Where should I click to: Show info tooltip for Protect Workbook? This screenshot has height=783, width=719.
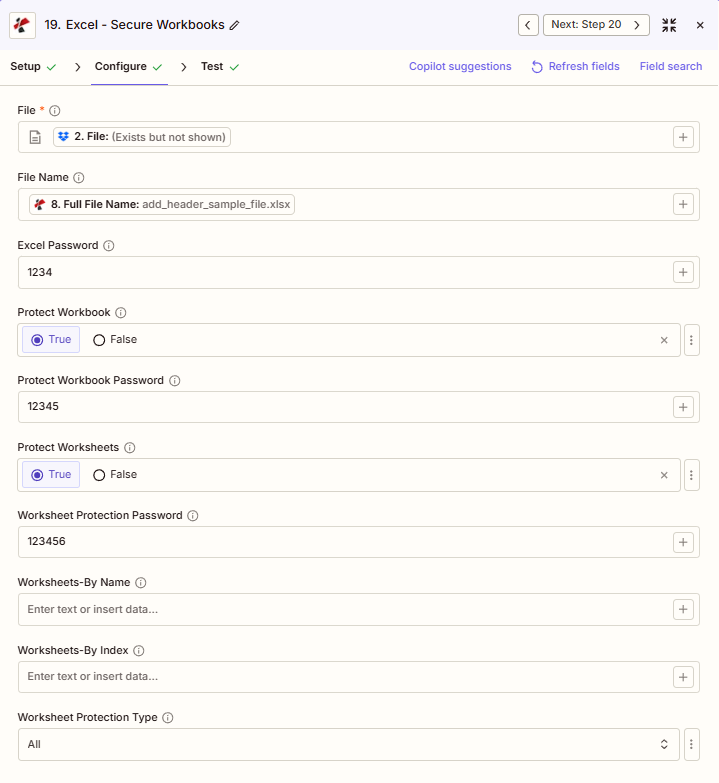[x=121, y=313]
